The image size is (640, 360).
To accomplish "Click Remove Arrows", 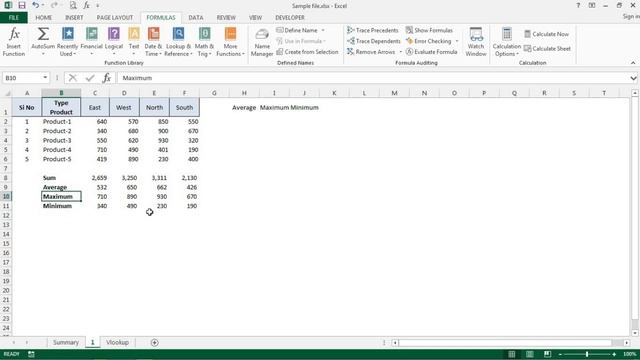I will click(371, 52).
